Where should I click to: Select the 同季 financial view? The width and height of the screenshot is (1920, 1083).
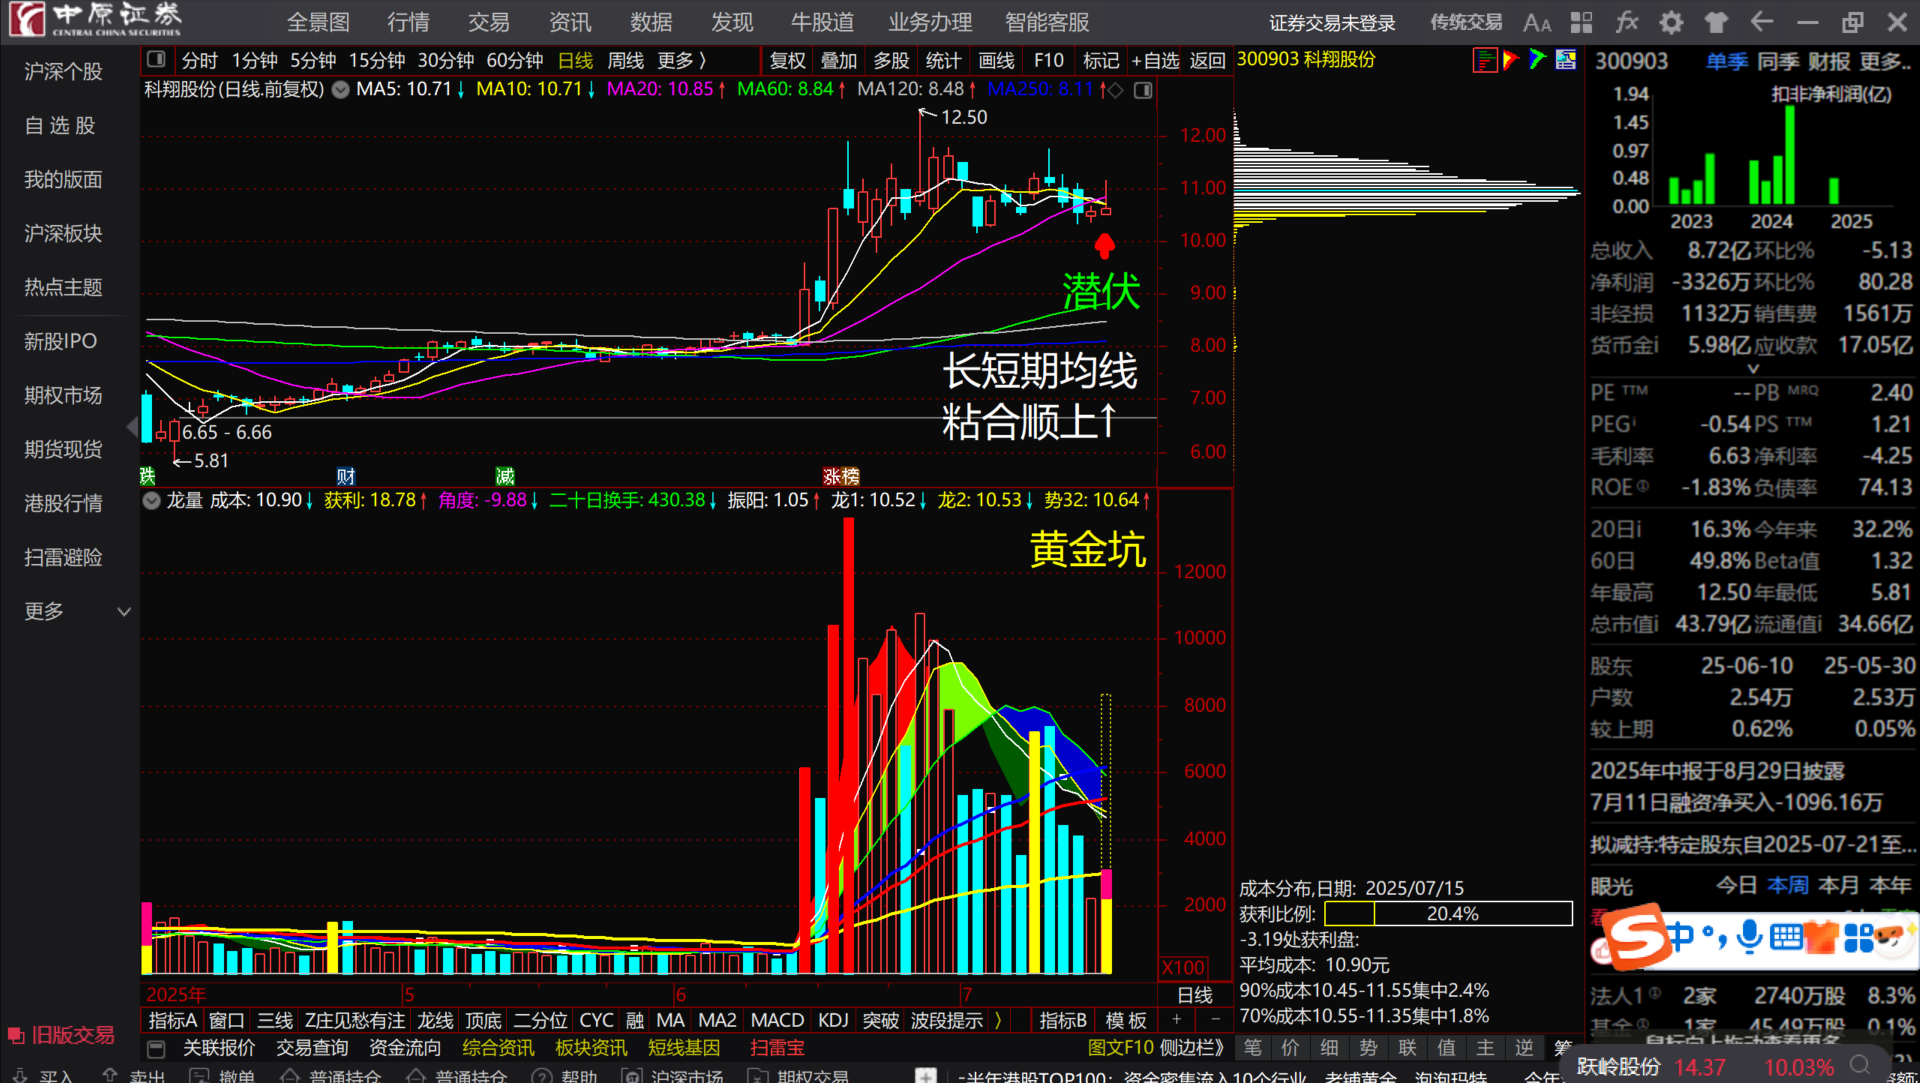(x=1778, y=62)
